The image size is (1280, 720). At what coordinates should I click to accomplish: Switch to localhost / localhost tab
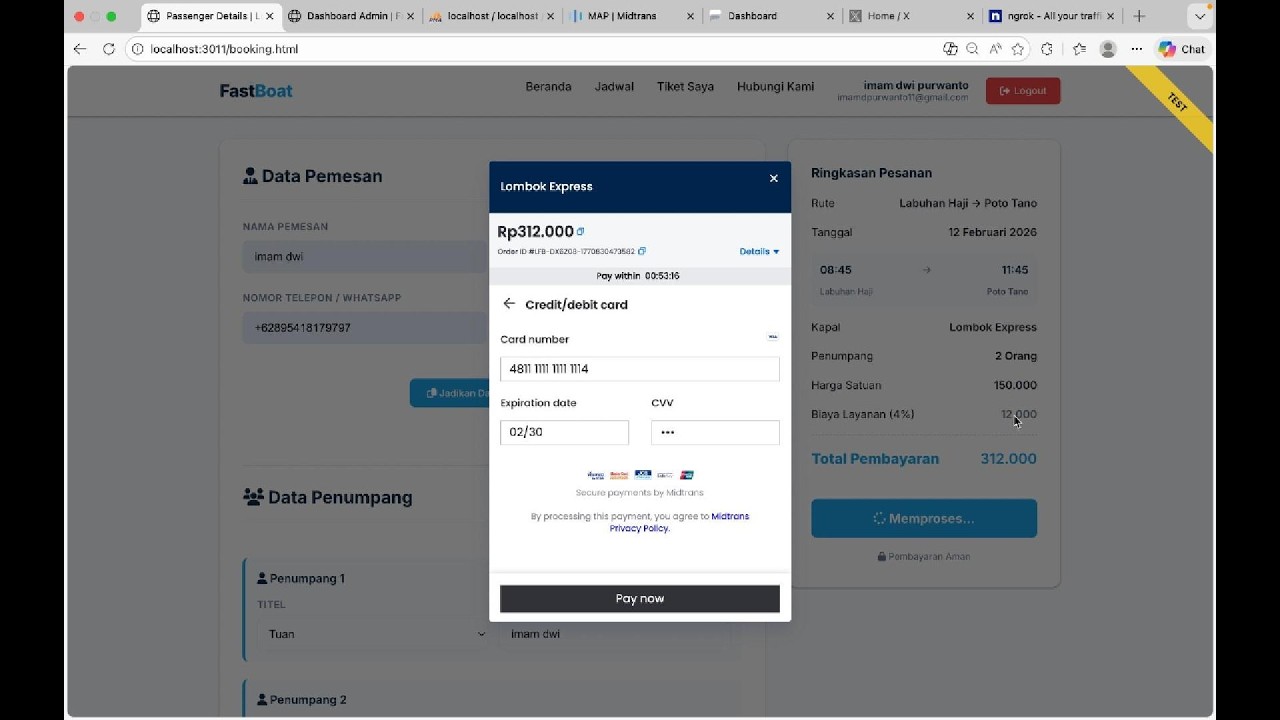(490, 16)
